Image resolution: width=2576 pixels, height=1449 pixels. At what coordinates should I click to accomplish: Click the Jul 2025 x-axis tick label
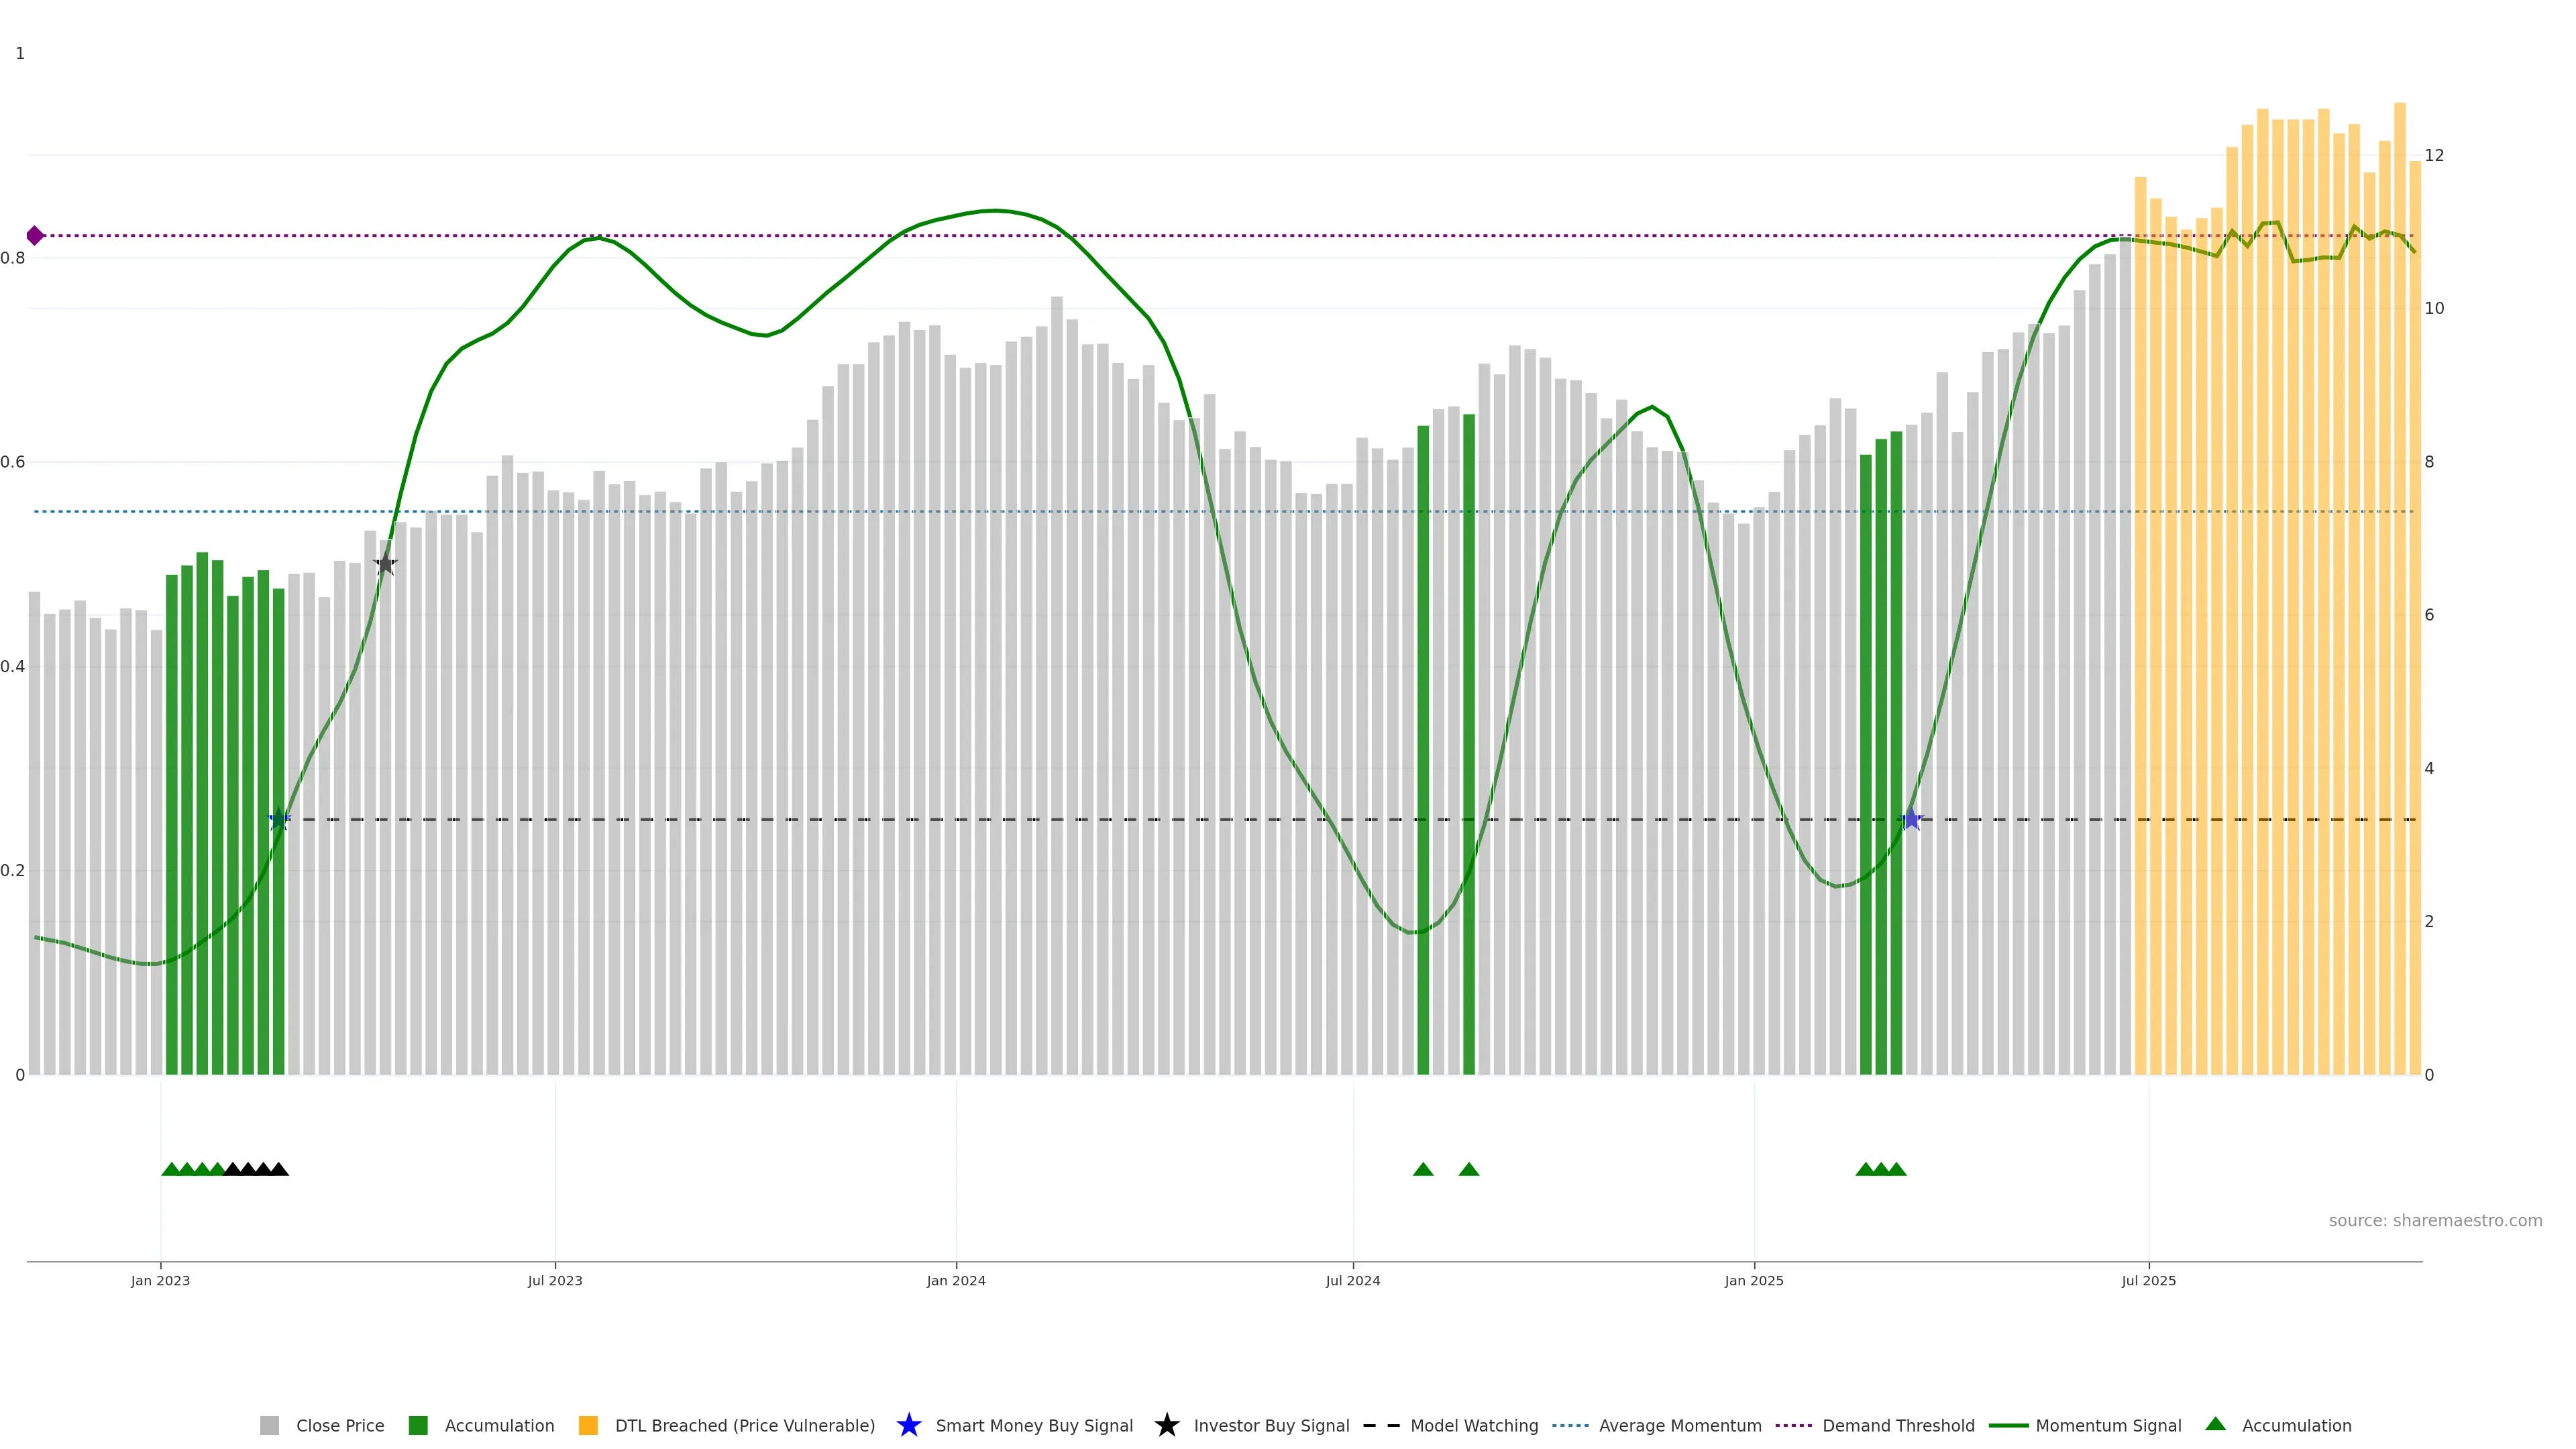[2148, 1281]
